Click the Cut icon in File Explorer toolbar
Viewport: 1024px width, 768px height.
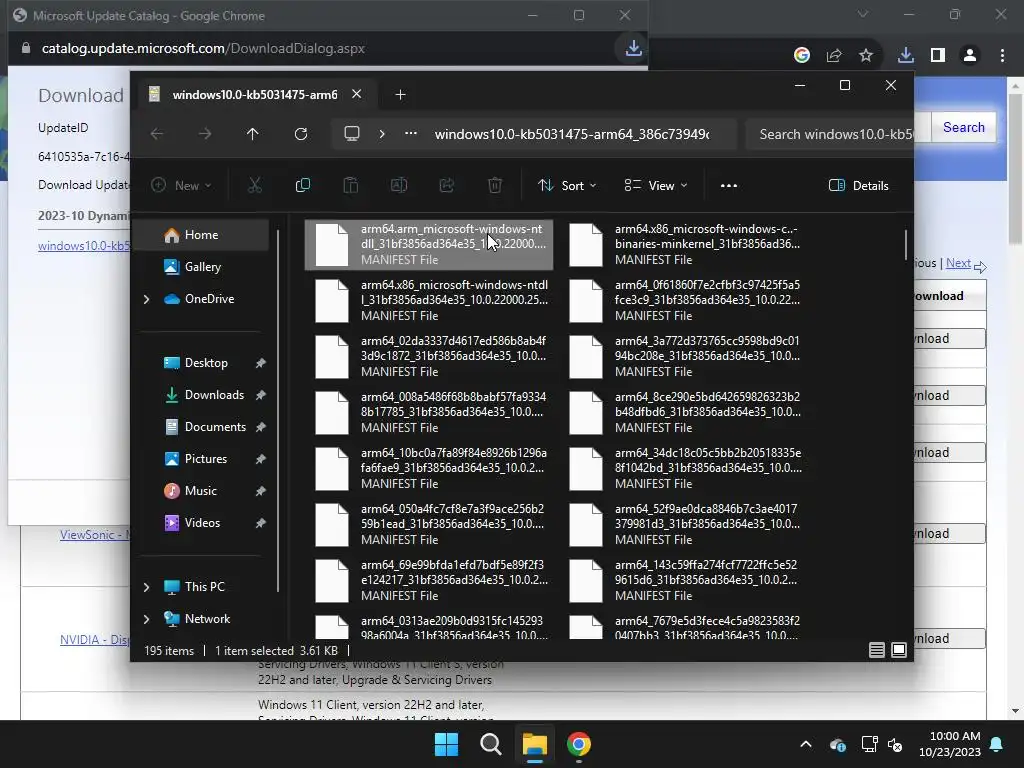(255, 185)
